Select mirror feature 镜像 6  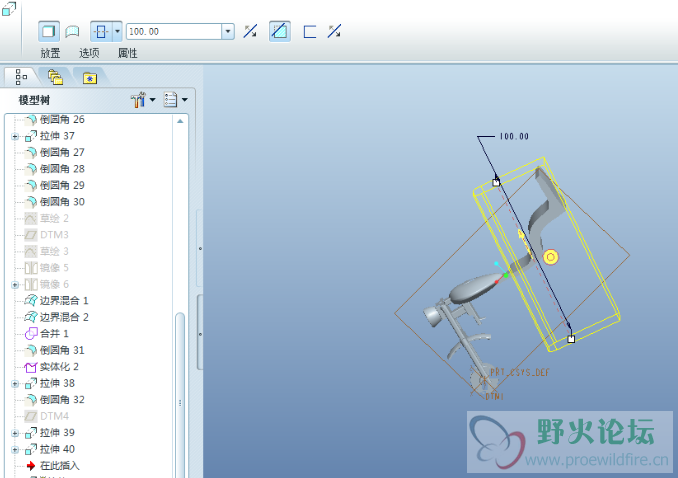54,284
